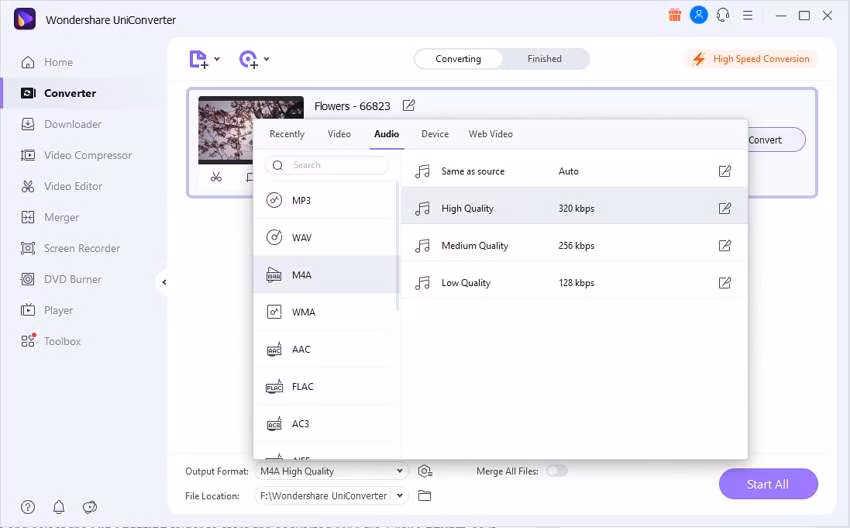
Task: Select Low Quality 128 kbps preset
Action: pyautogui.click(x=574, y=283)
